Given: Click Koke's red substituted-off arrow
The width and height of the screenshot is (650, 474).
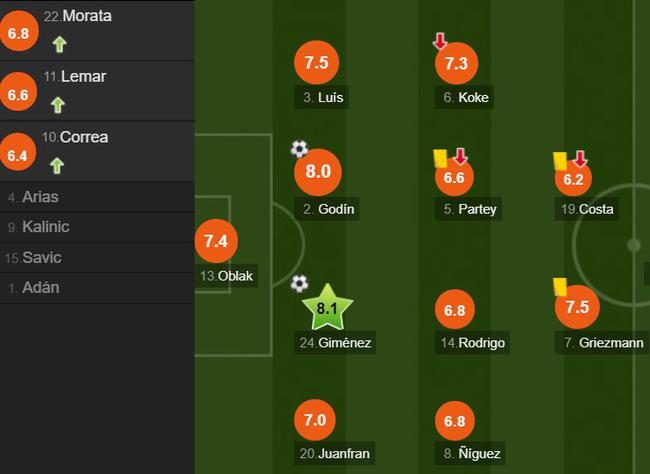Looking at the screenshot, I should pyautogui.click(x=440, y=41).
